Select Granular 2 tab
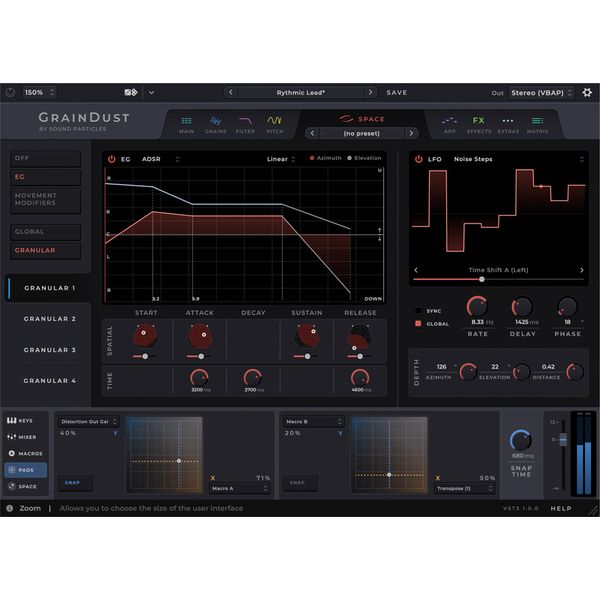 click(x=49, y=319)
